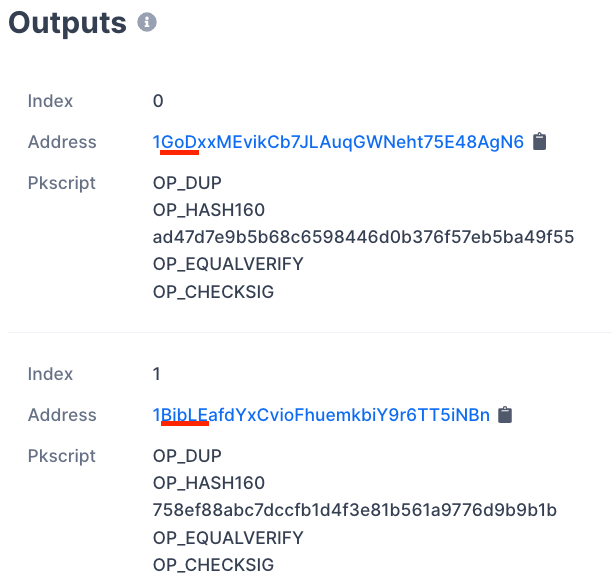Screen dimensions: 612x588
Task: Click OP_CHECKSIG in the second output's script
Action: click(213, 565)
